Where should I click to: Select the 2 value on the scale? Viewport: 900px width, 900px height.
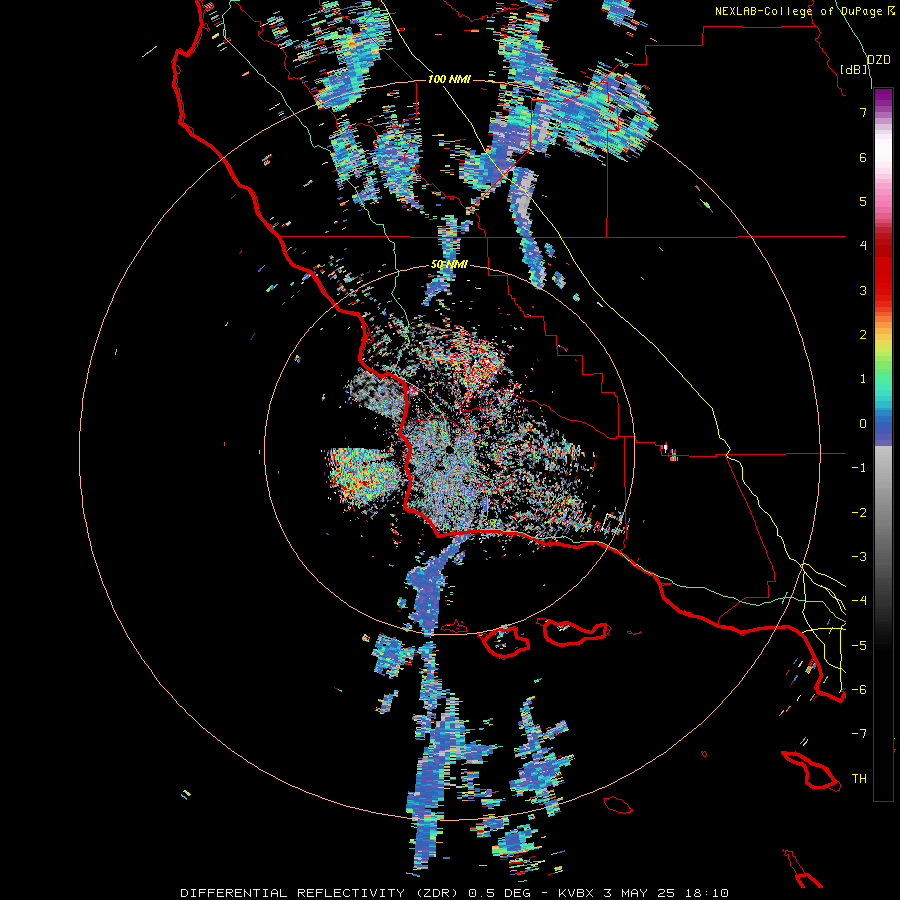pos(863,335)
